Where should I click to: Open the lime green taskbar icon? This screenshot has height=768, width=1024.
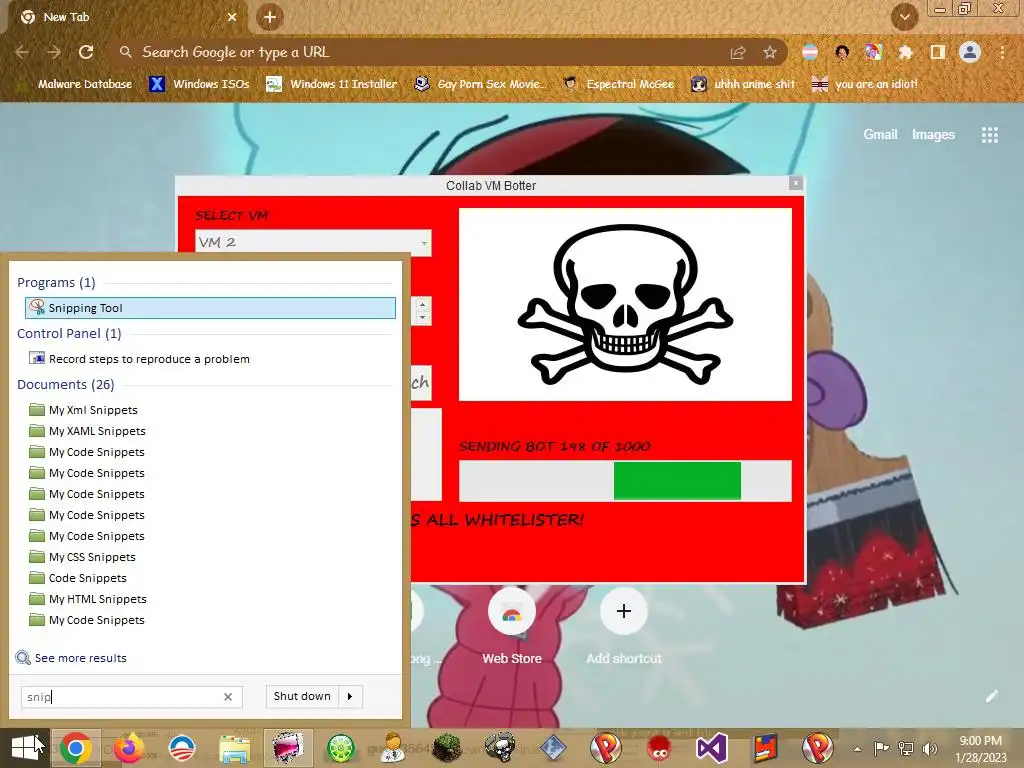341,748
